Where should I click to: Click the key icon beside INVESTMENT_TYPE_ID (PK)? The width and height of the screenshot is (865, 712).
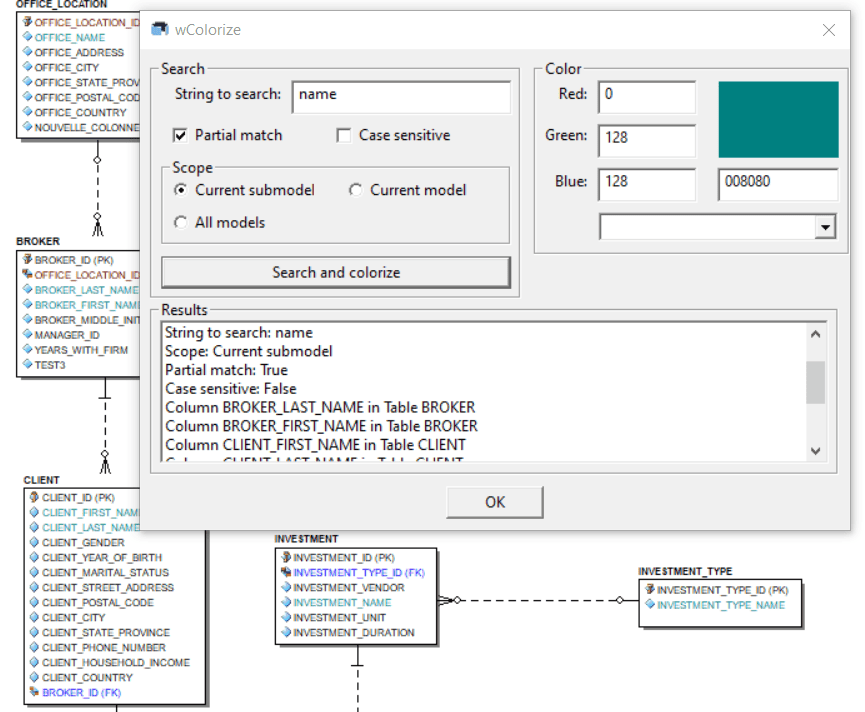point(650,590)
